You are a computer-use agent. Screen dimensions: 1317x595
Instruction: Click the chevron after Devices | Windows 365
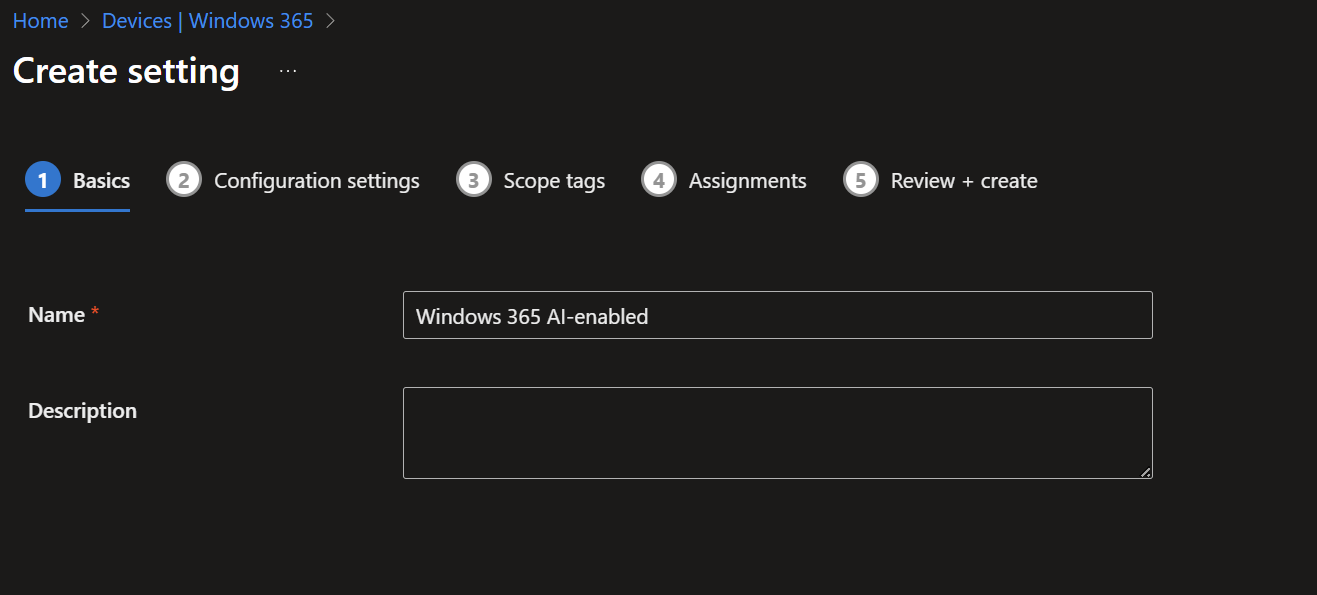(331, 21)
